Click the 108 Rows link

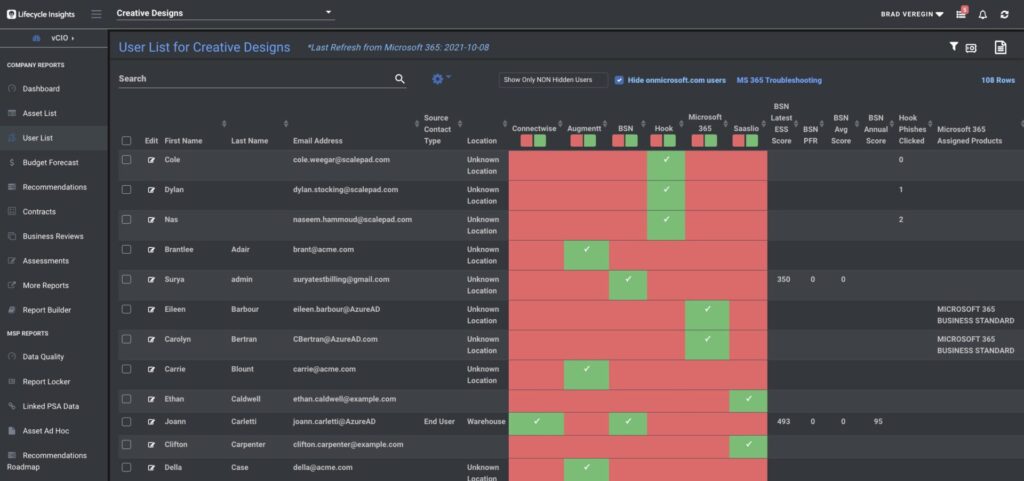[998, 80]
